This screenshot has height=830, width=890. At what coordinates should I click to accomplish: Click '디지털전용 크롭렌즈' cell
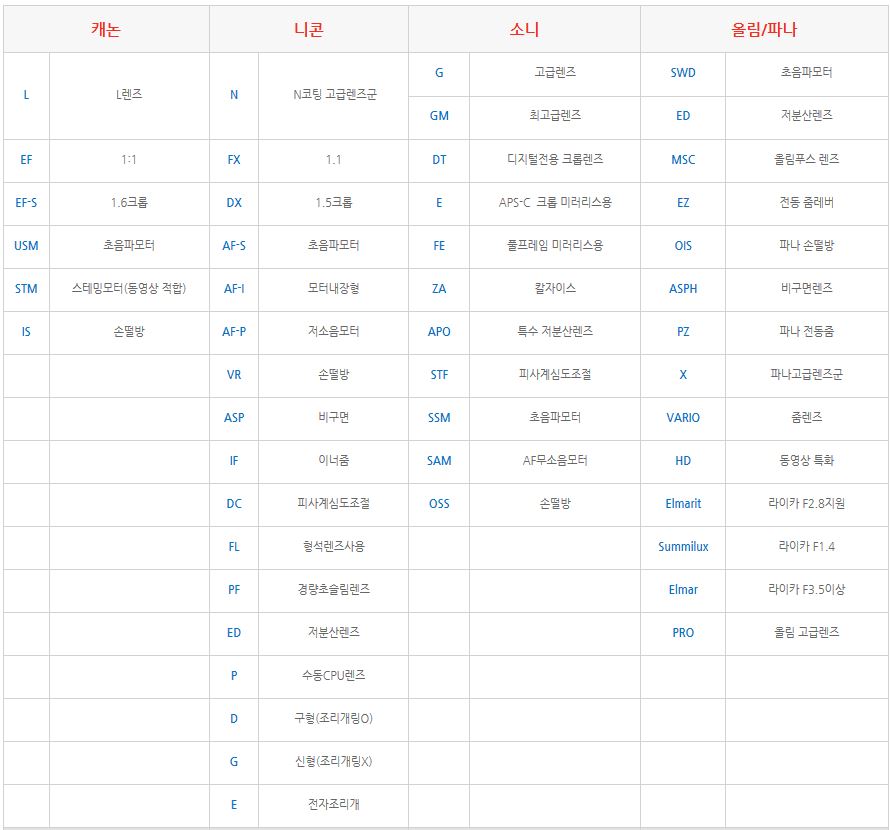click(x=555, y=160)
